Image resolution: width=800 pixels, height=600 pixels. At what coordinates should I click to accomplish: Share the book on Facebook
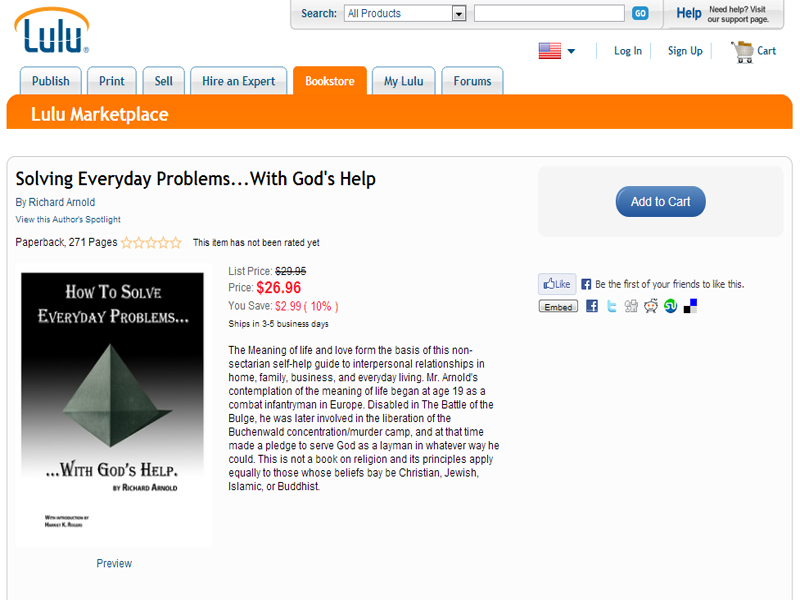click(x=592, y=306)
